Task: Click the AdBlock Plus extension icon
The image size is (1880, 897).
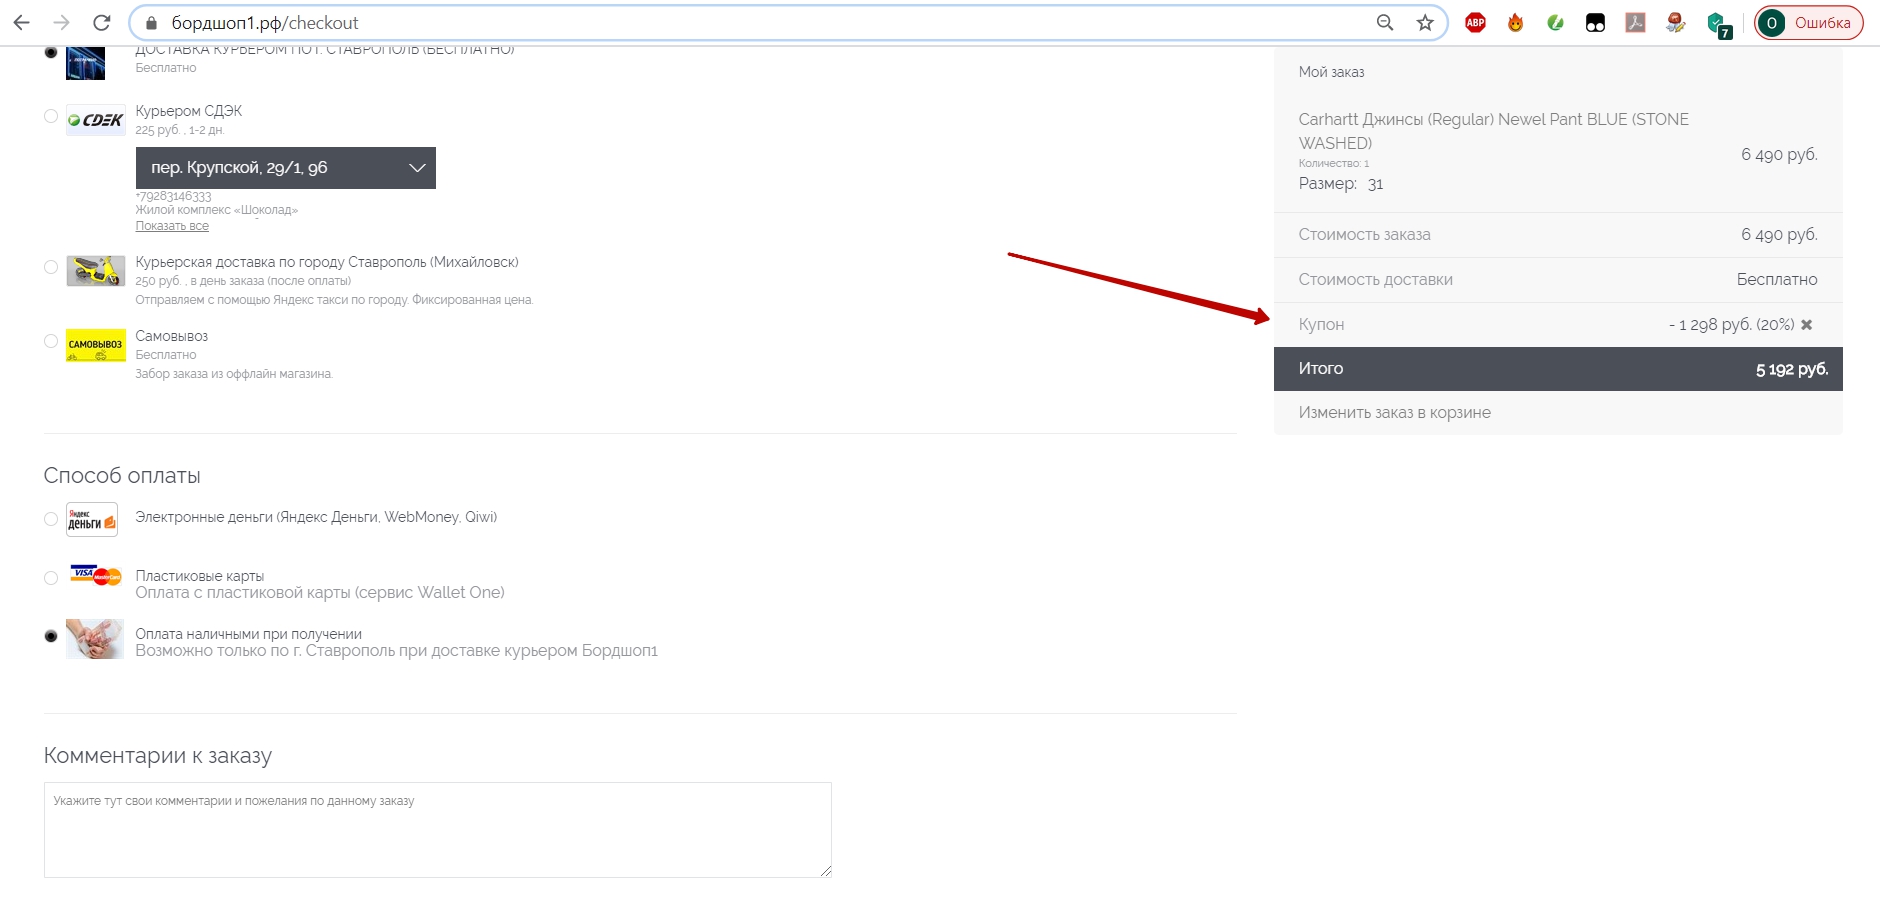Action: click(x=1475, y=23)
